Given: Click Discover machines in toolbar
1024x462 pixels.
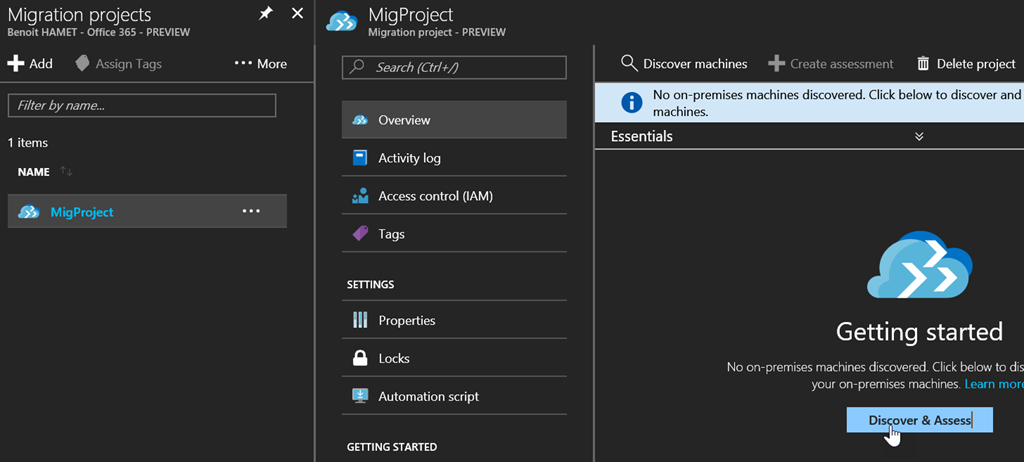Looking at the screenshot, I should tap(684, 63).
